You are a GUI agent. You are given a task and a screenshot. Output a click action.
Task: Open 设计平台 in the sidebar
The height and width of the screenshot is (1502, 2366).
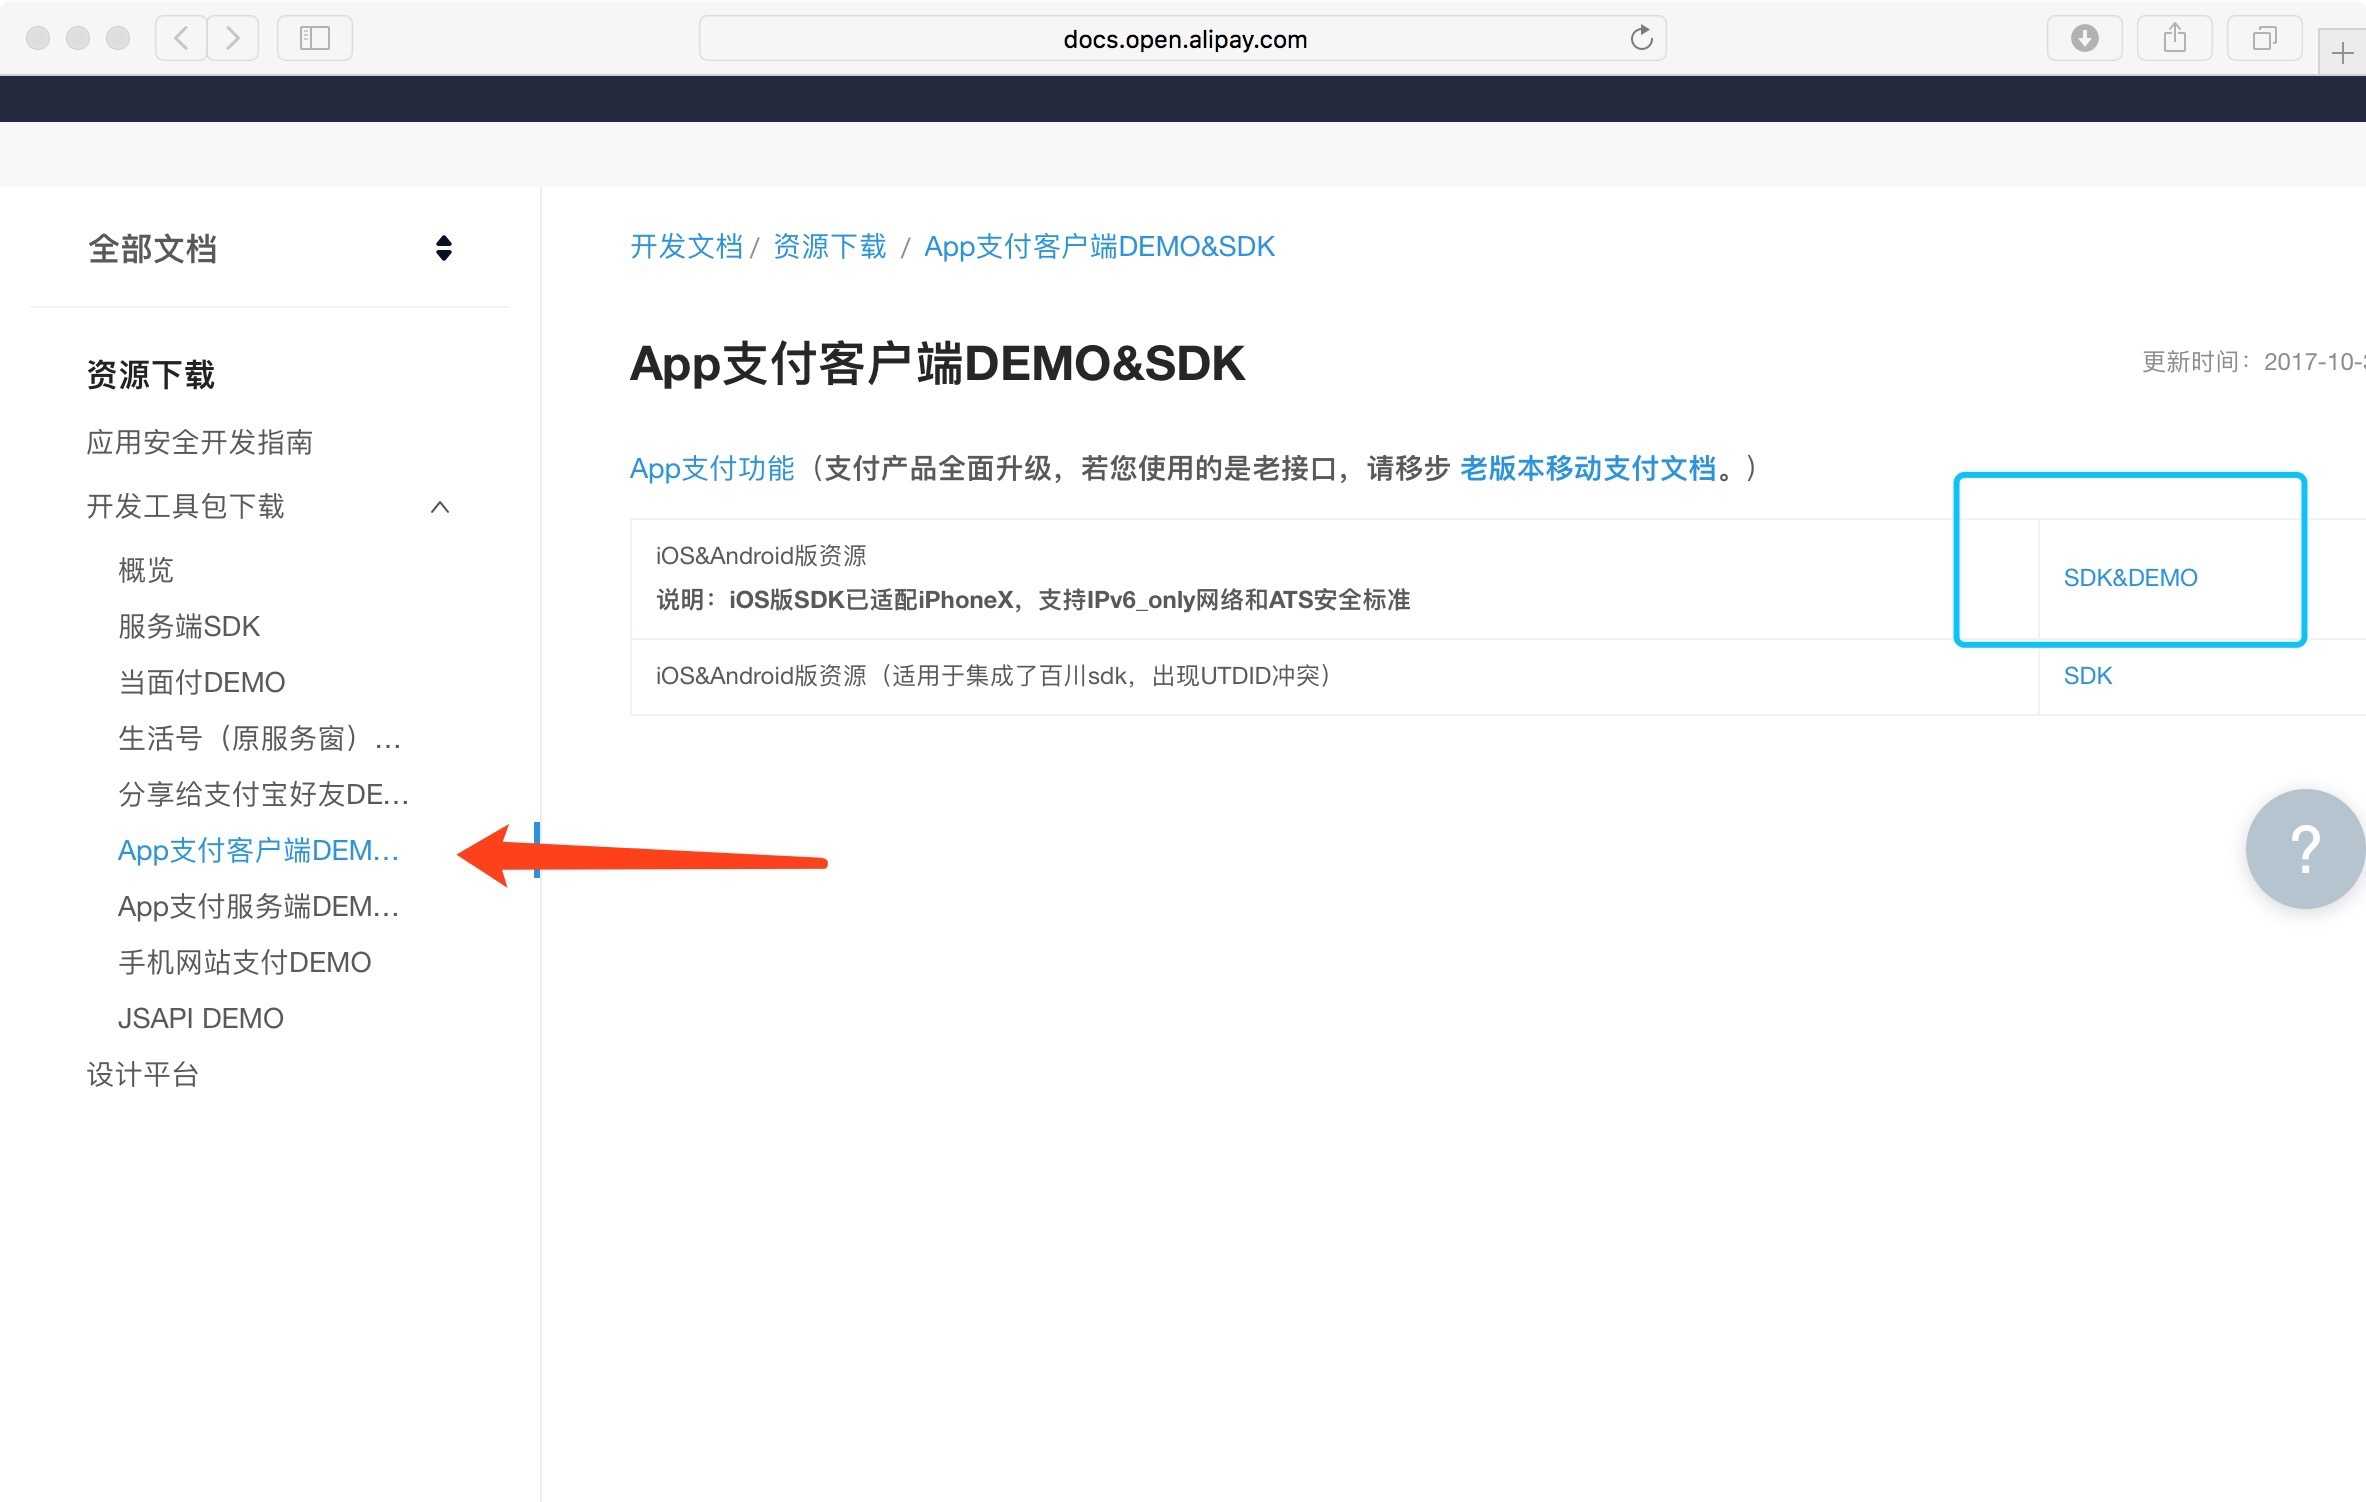pyautogui.click(x=143, y=1074)
